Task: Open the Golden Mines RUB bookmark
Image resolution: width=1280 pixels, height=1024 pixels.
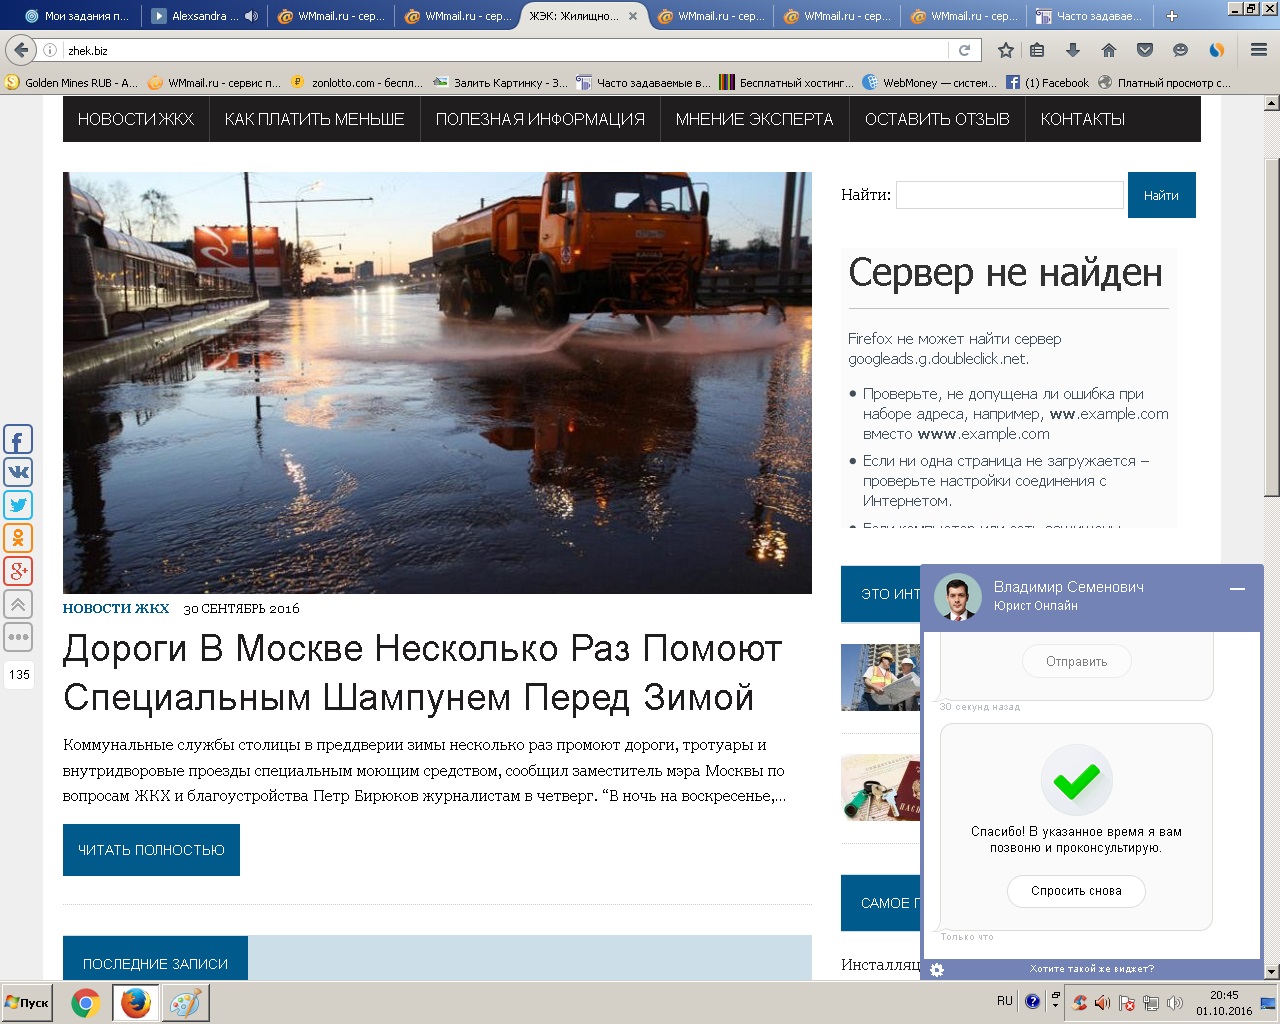Action: pyautogui.click(x=72, y=83)
